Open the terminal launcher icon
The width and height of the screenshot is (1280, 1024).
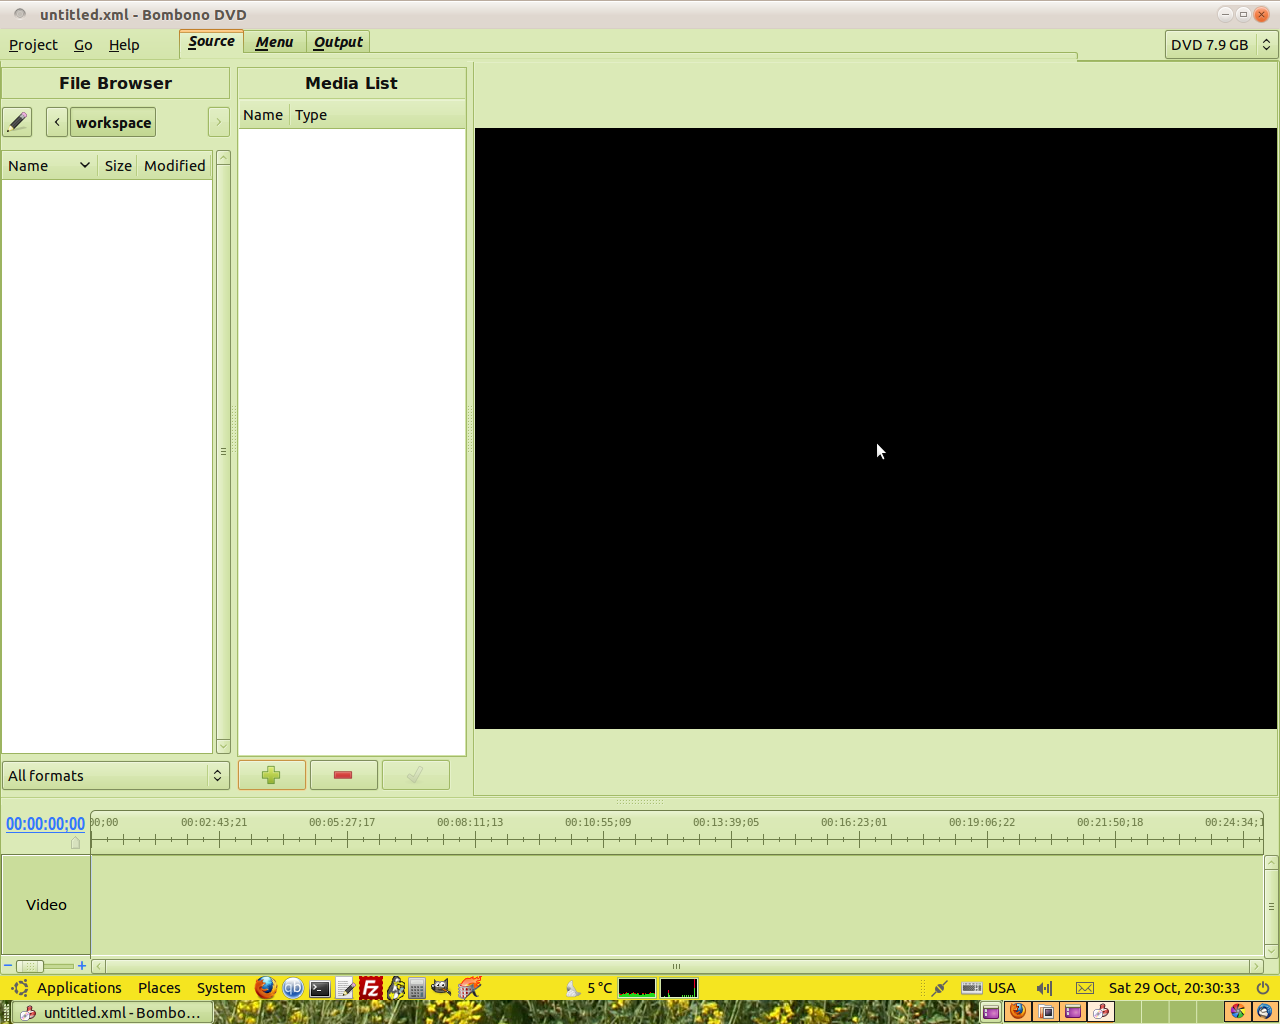point(320,988)
